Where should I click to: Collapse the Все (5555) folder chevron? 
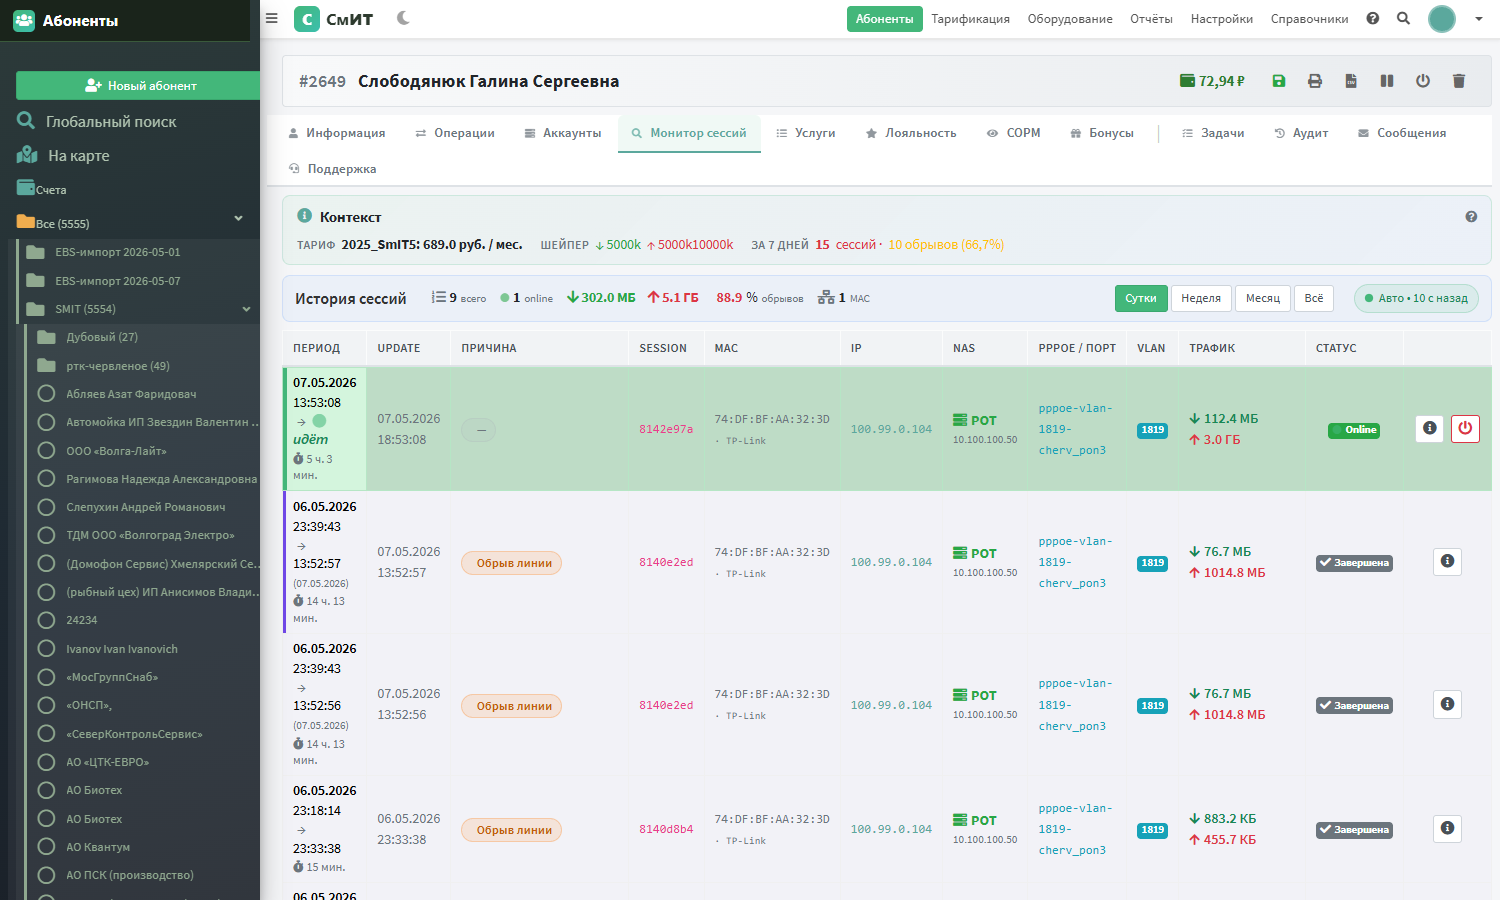coord(239,218)
